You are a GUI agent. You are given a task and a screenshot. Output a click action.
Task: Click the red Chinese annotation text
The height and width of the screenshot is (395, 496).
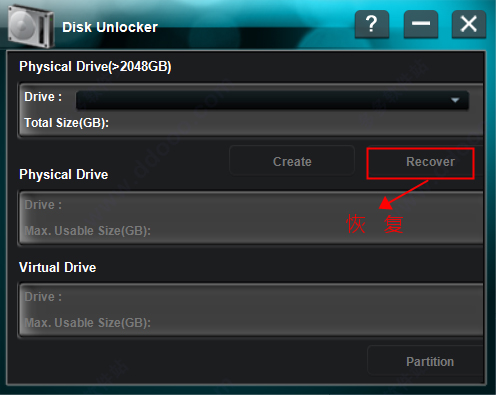click(x=375, y=224)
